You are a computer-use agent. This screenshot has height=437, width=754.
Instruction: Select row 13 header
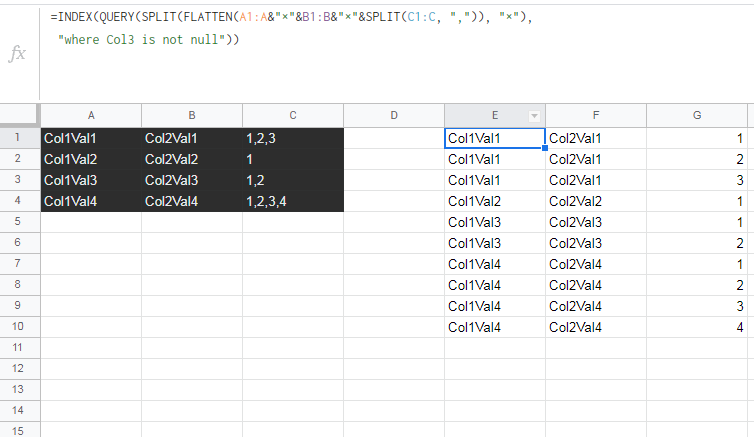click(x=18, y=389)
